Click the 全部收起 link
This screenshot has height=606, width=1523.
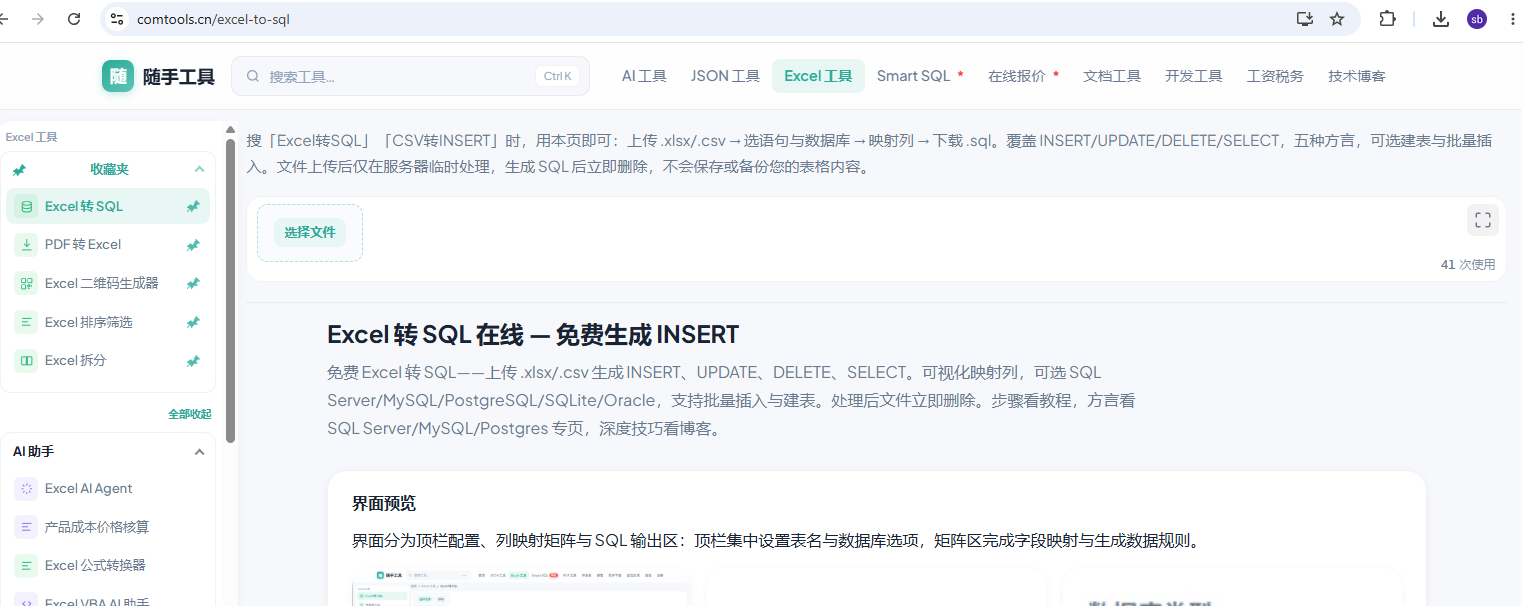[x=190, y=414]
